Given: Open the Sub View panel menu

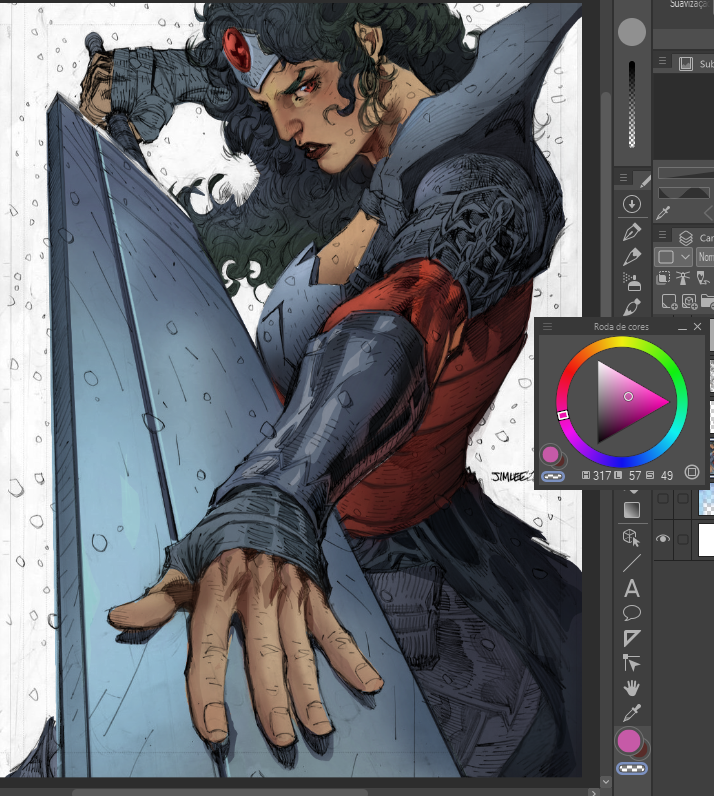Looking at the screenshot, I should pos(662,61).
